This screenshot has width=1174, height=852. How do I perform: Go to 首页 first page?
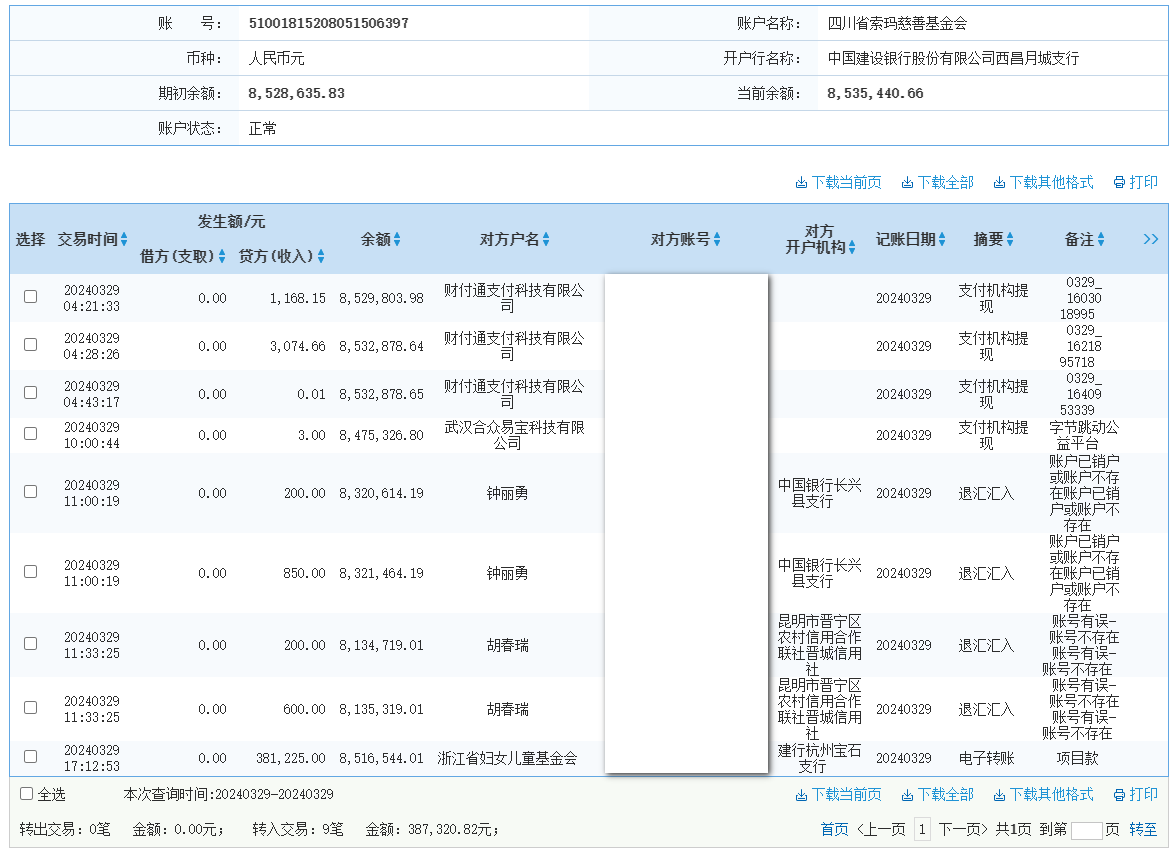834,830
